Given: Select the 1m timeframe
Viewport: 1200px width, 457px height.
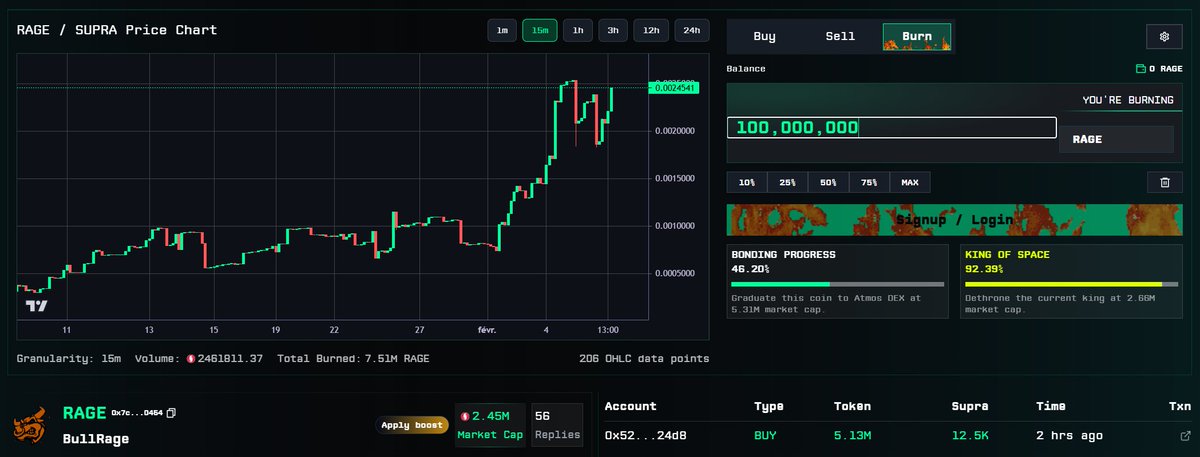Looking at the screenshot, I should 502,30.
